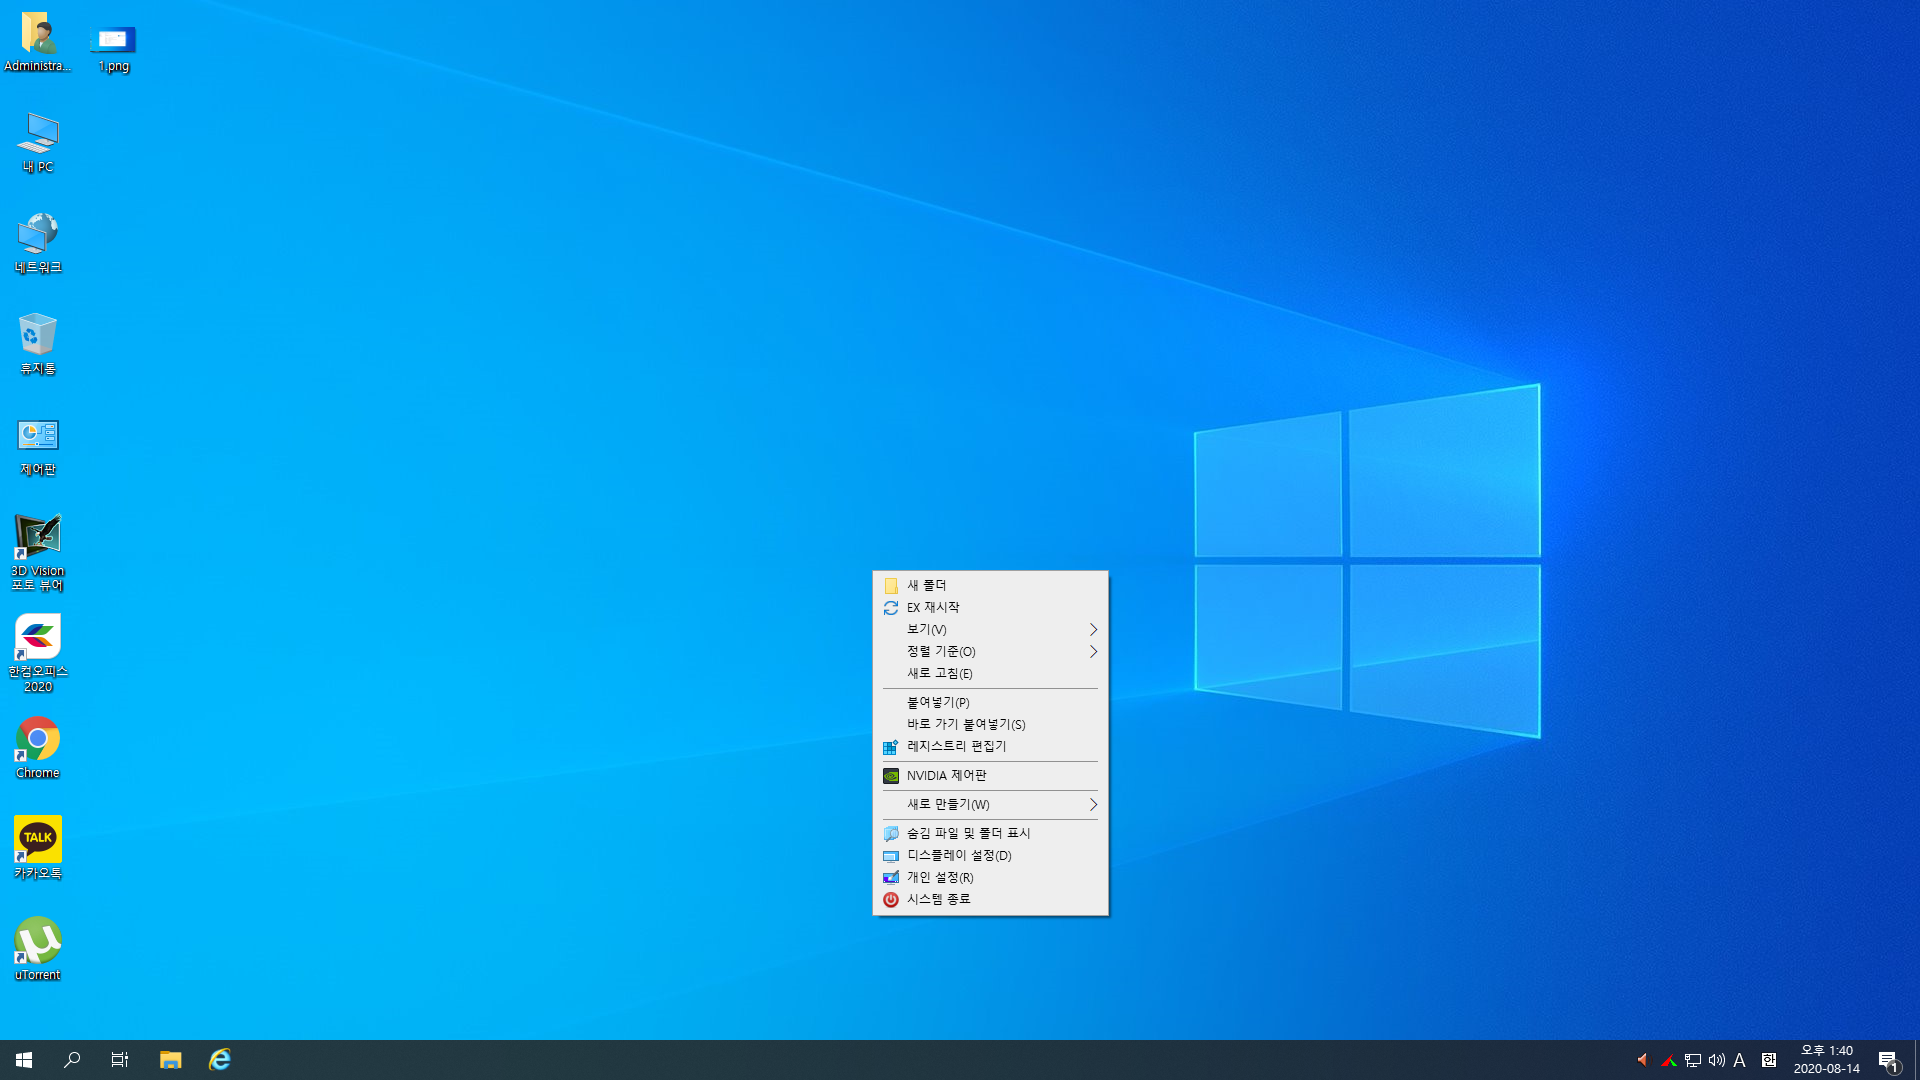Open the Administrator folder desktop icon
1920x1080 pixels.
(x=38, y=42)
